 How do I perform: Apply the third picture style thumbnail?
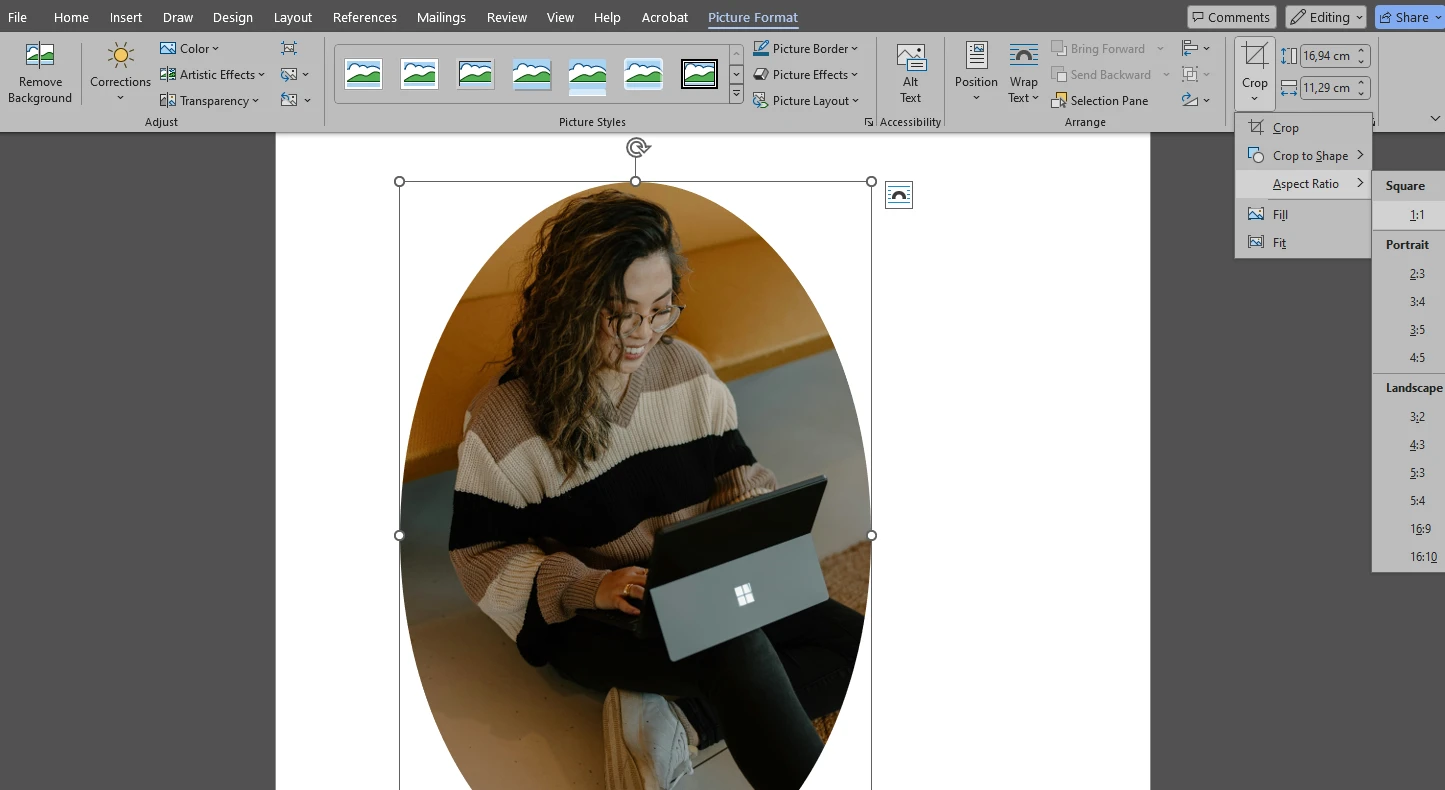coord(475,74)
